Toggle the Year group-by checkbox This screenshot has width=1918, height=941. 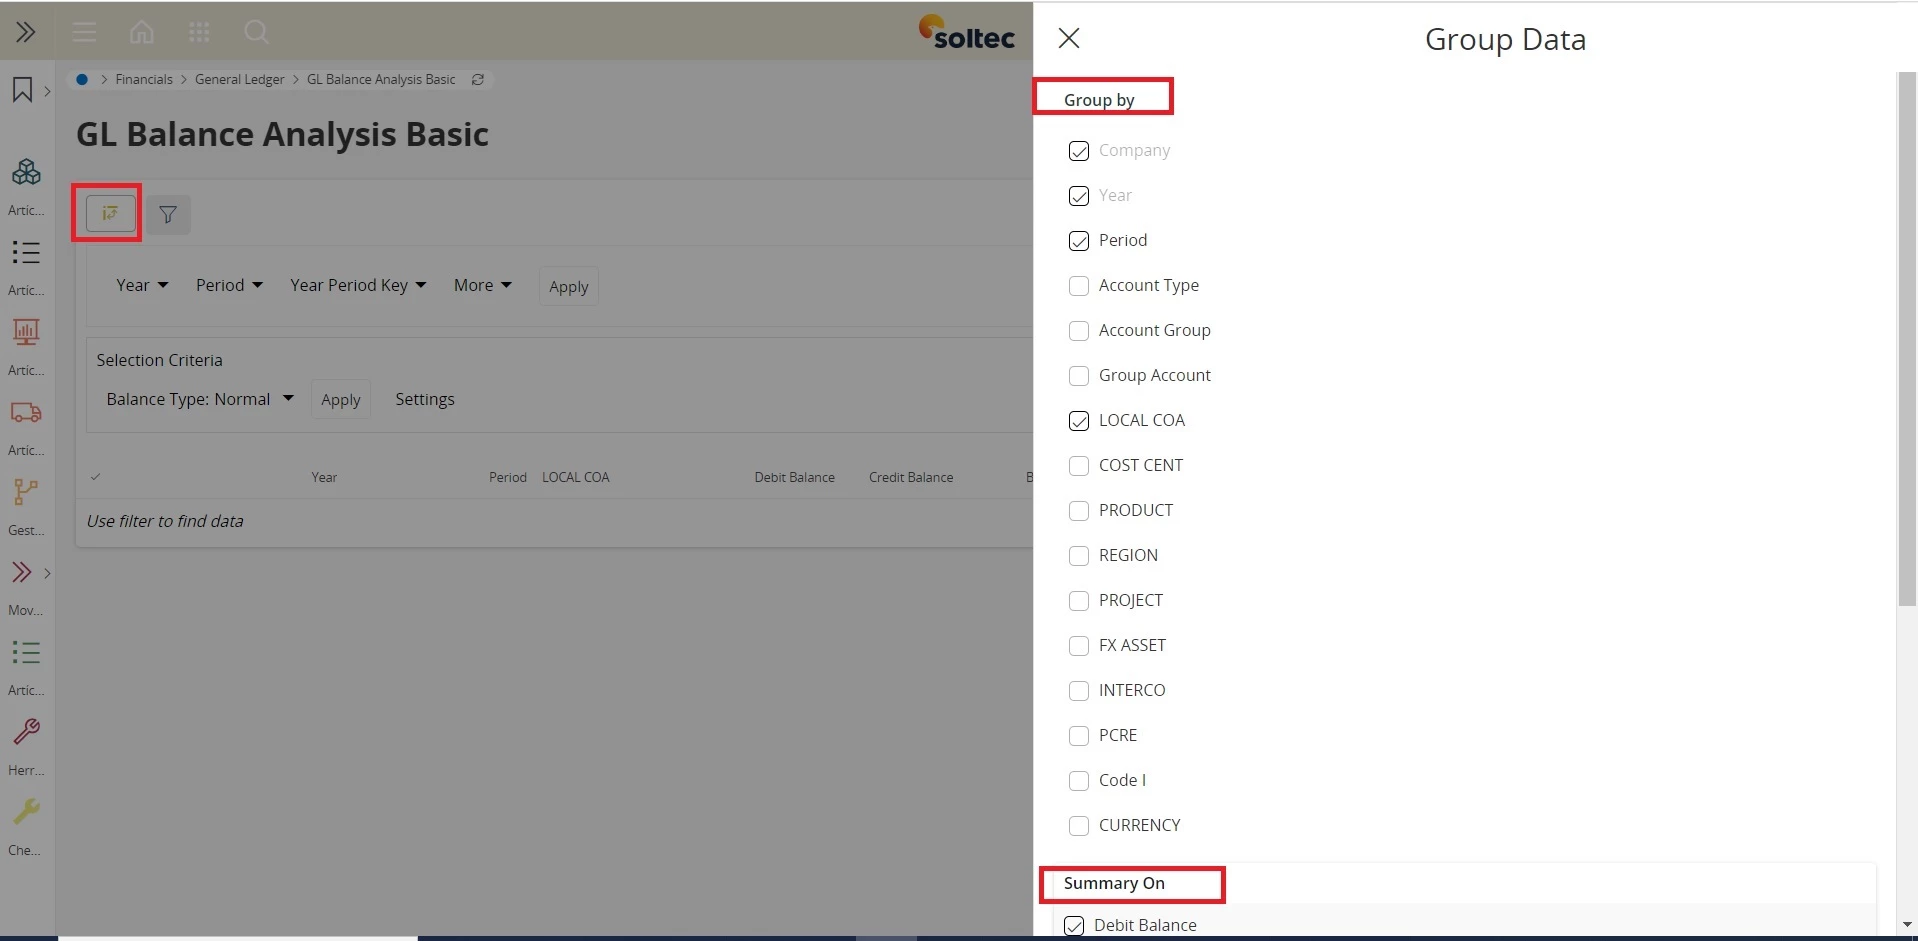pyautogui.click(x=1079, y=196)
